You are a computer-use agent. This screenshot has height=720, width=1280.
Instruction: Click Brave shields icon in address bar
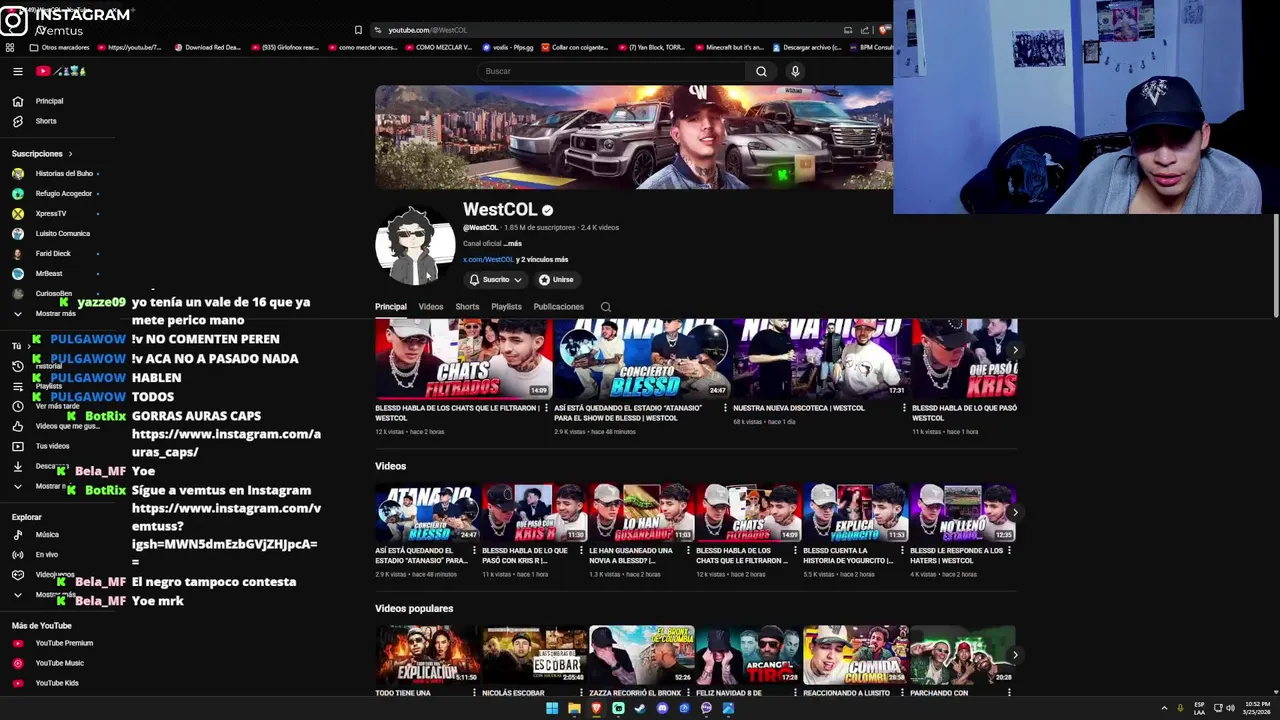pyautogui.click(x=885, y=30)
